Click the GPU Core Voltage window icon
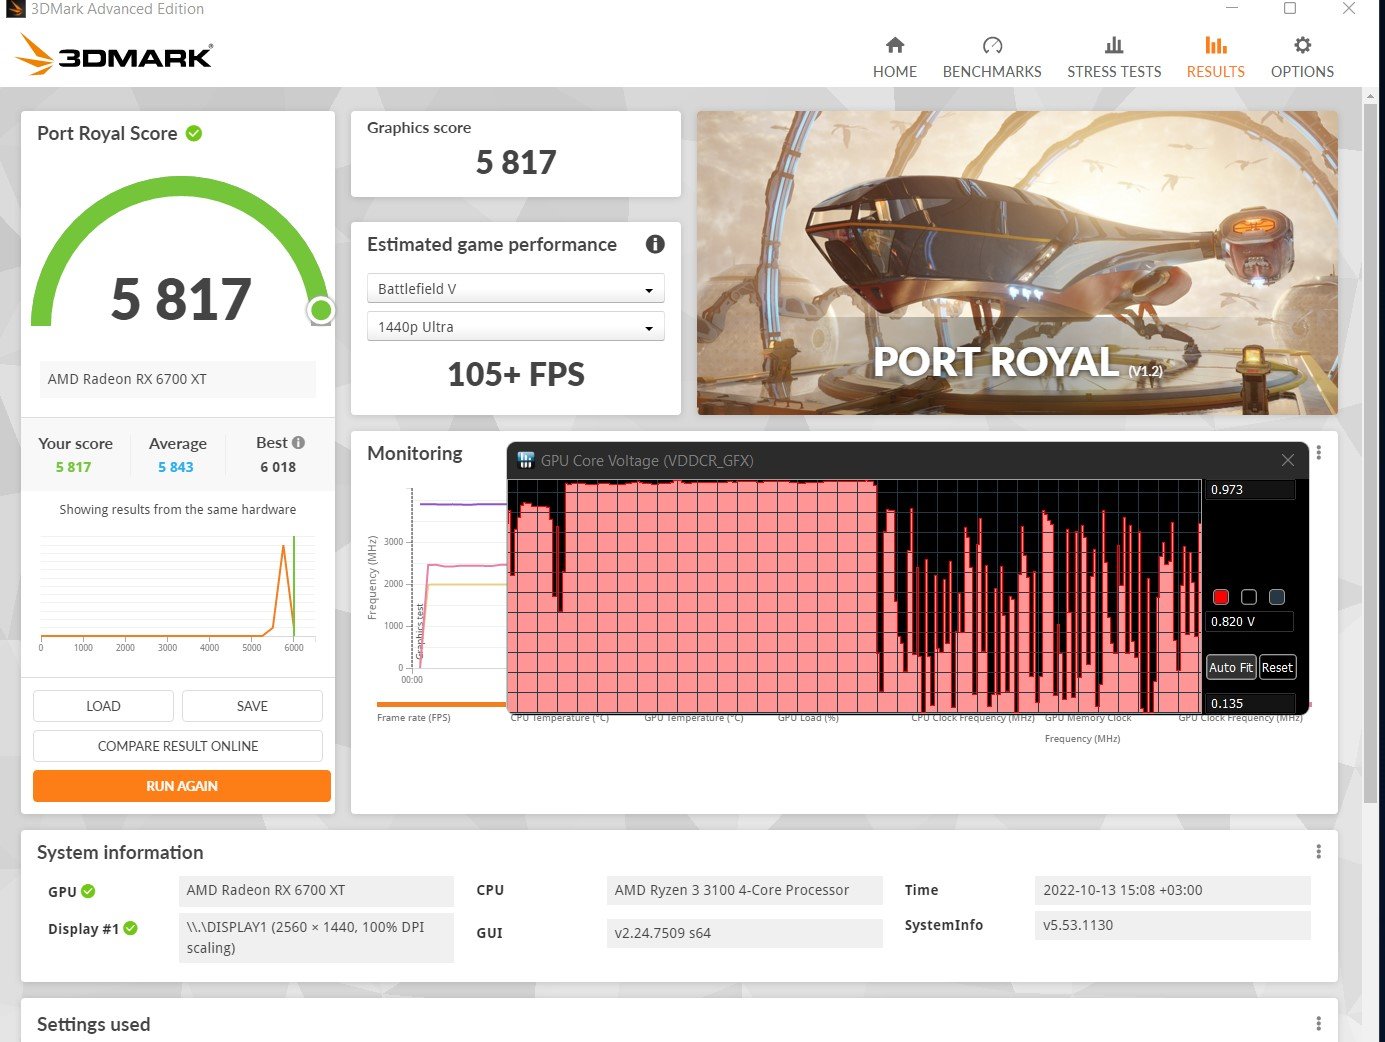Viewport: 1385px width, 1042px height. pos(525,460)
